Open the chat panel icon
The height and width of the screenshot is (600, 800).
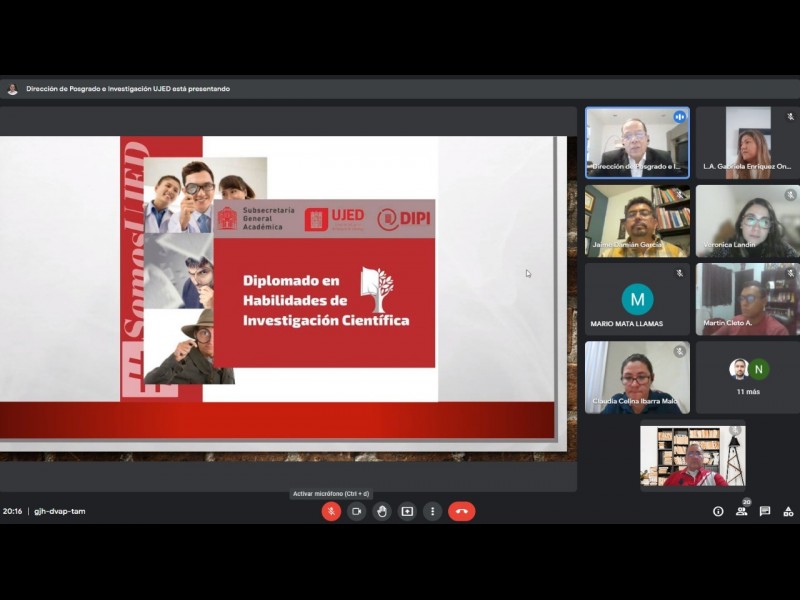click(x=765, y=511)
